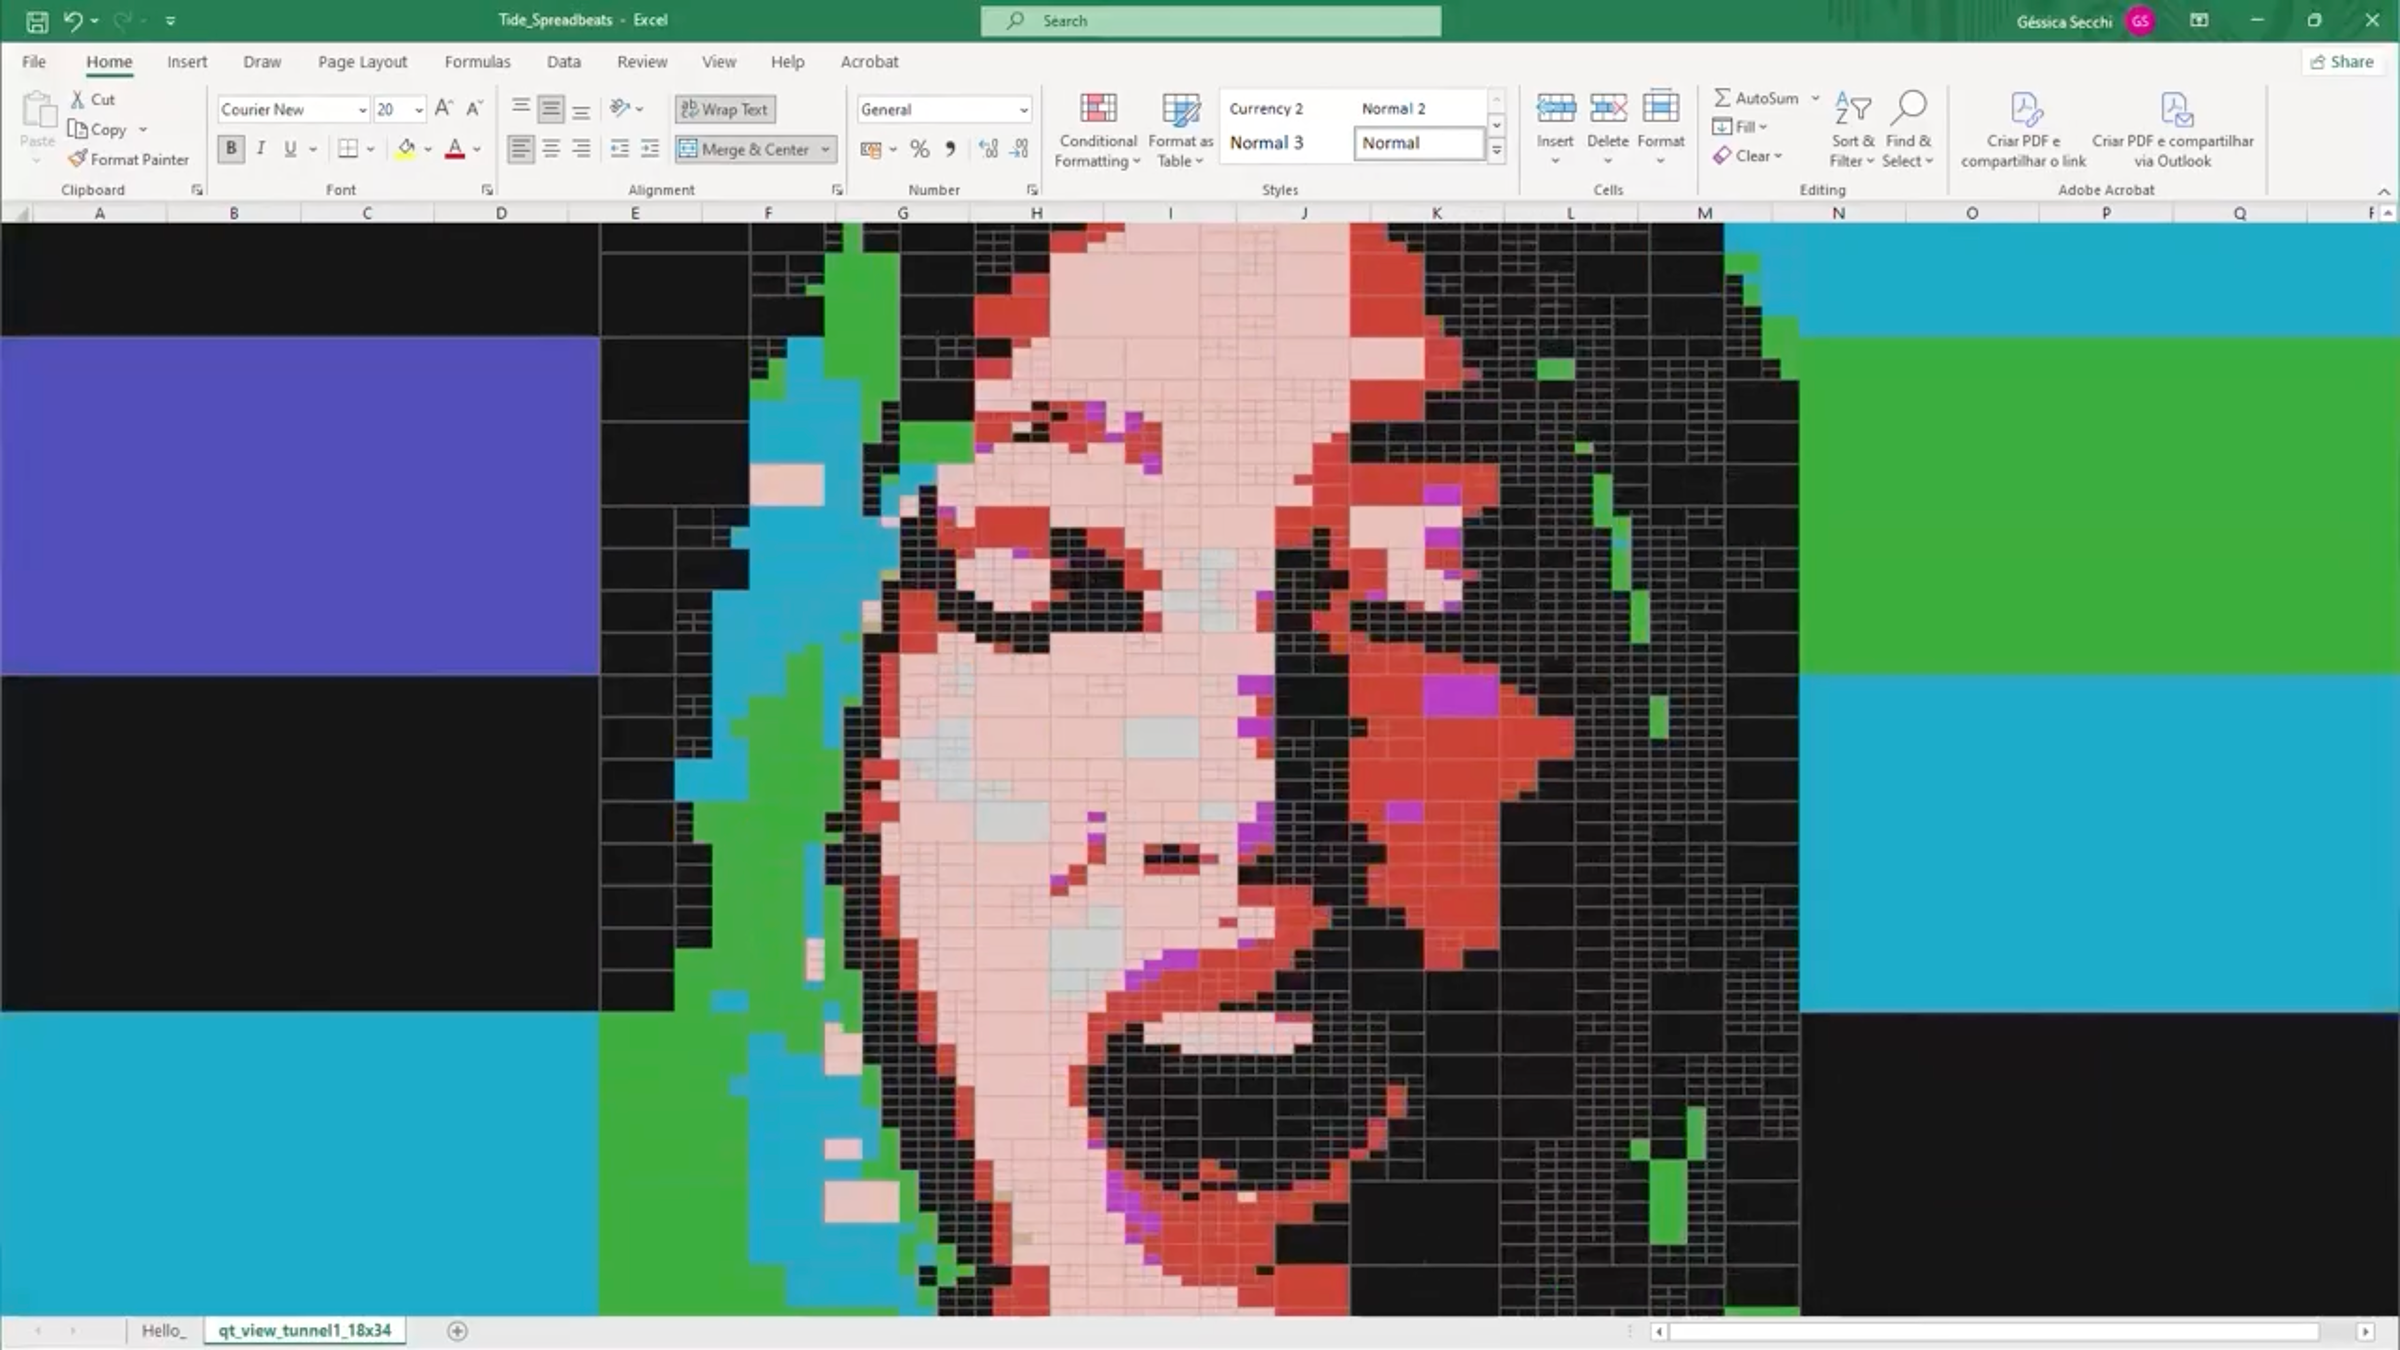Click Format as Table icon
The width and height of the screenshot is (2400, 1350).
[x=1180, y=130]
